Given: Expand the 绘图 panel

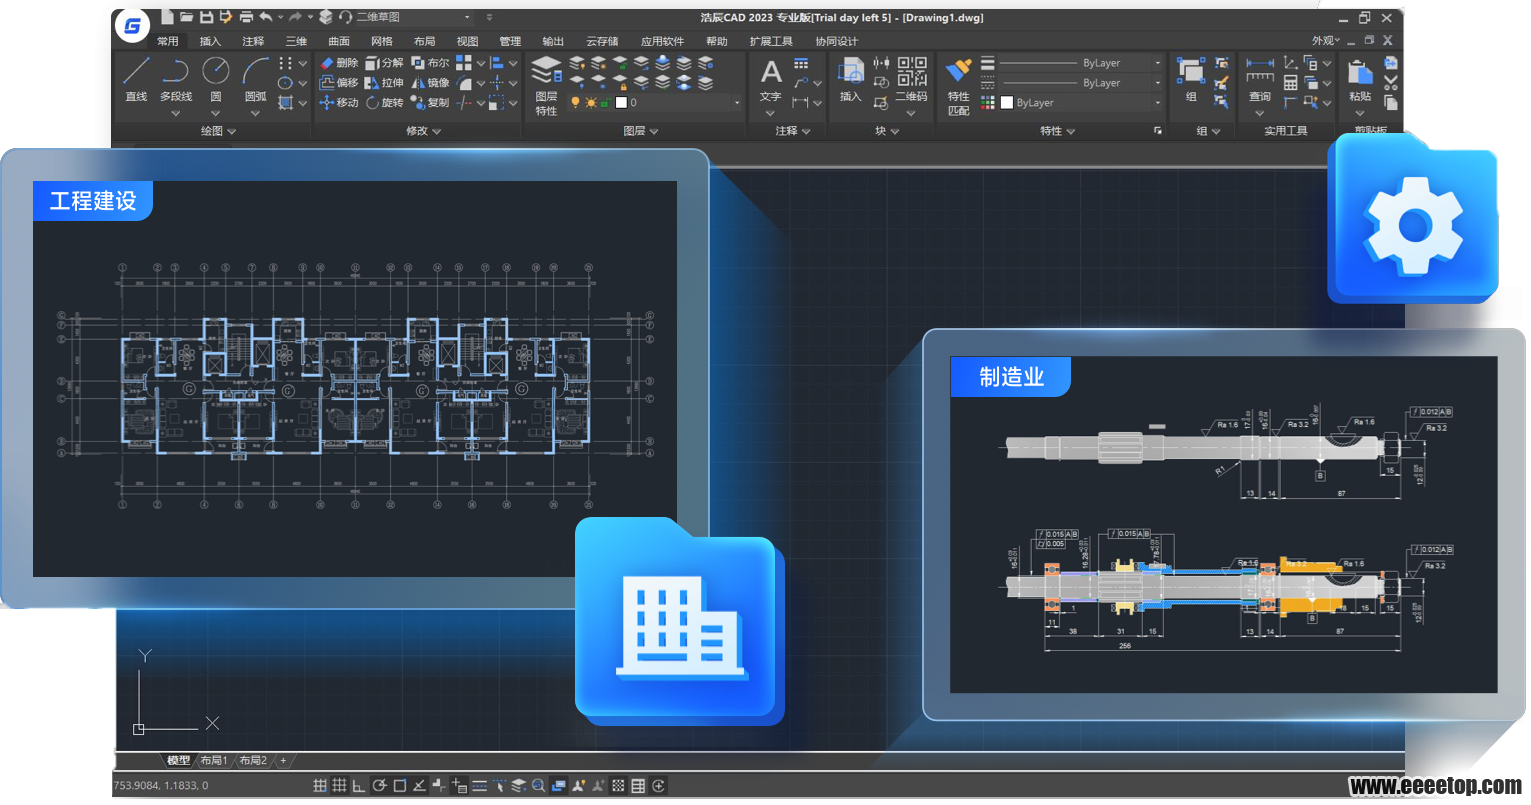Looking at the screenshot, I should (218, 131).
